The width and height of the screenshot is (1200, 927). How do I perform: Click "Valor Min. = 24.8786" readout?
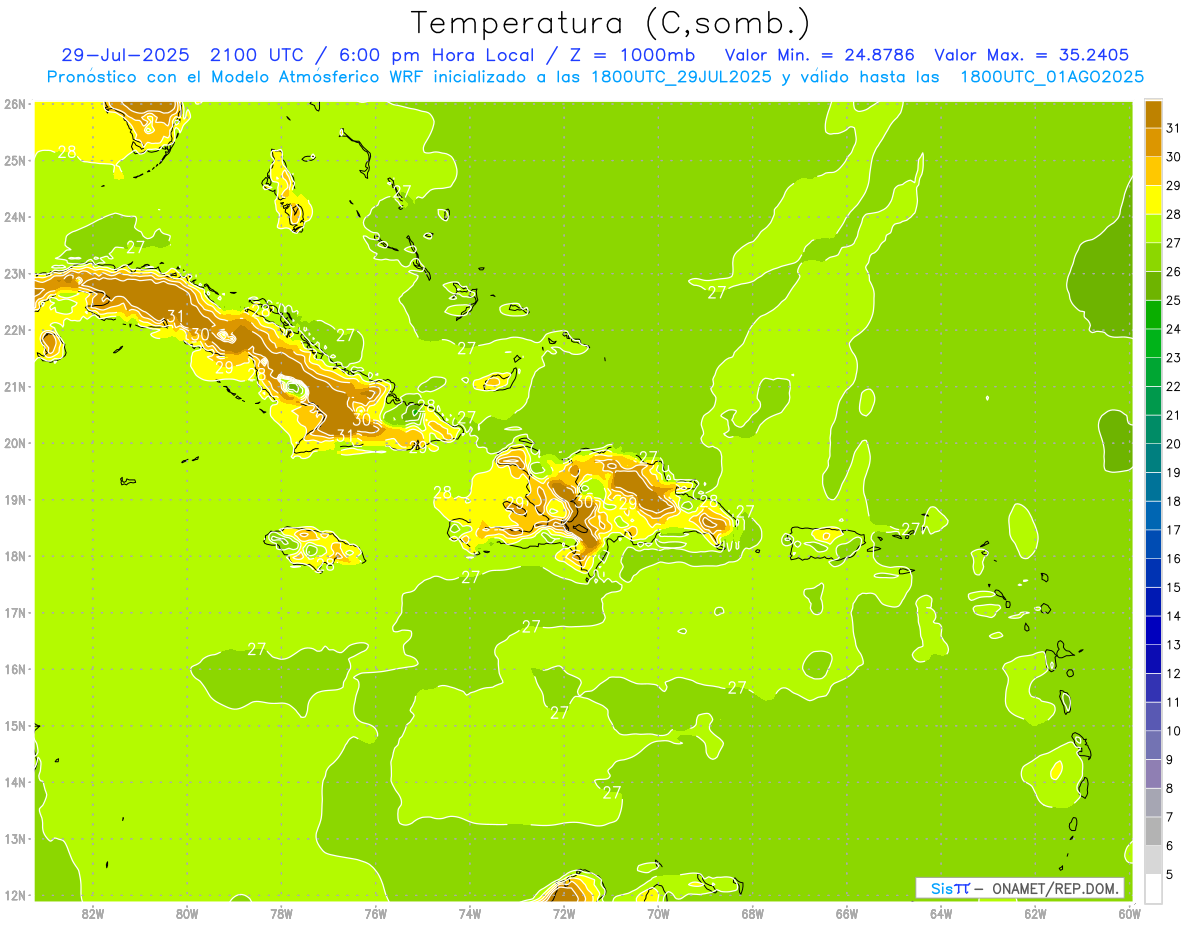819,55
